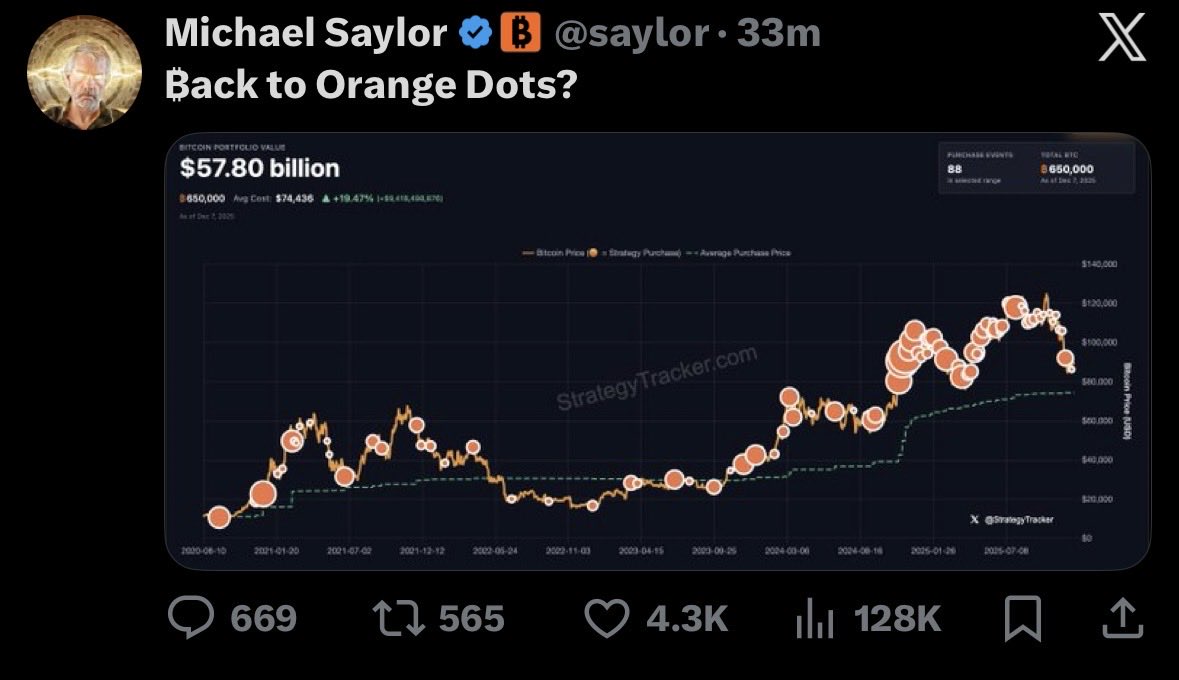Open view analytics bar chart icon
Screen dimensions: 1179x680
[815, 619]
